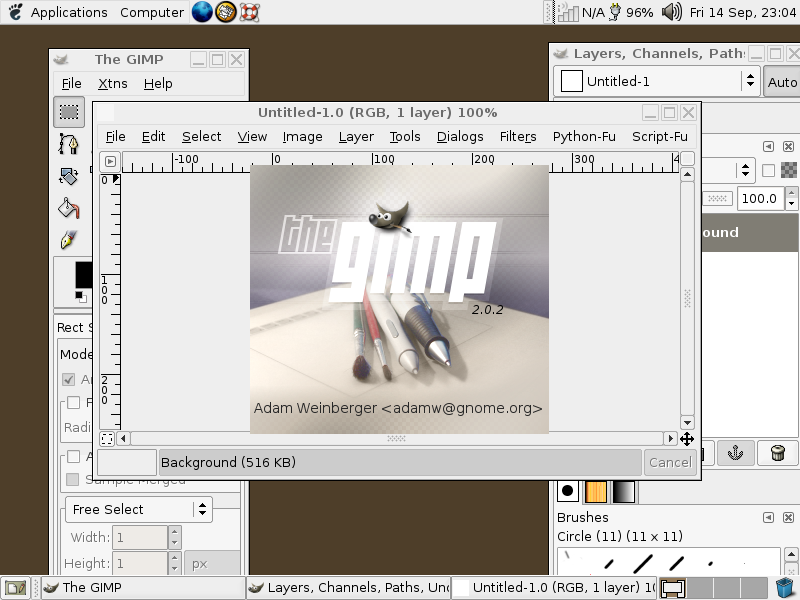
Task: Click the vertical scrollbar down arrow of image
Action: tap(687, 422)
